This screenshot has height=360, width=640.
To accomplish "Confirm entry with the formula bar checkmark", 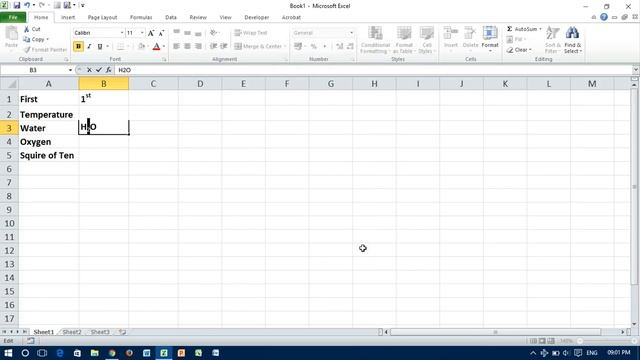I will coord(99,70).
